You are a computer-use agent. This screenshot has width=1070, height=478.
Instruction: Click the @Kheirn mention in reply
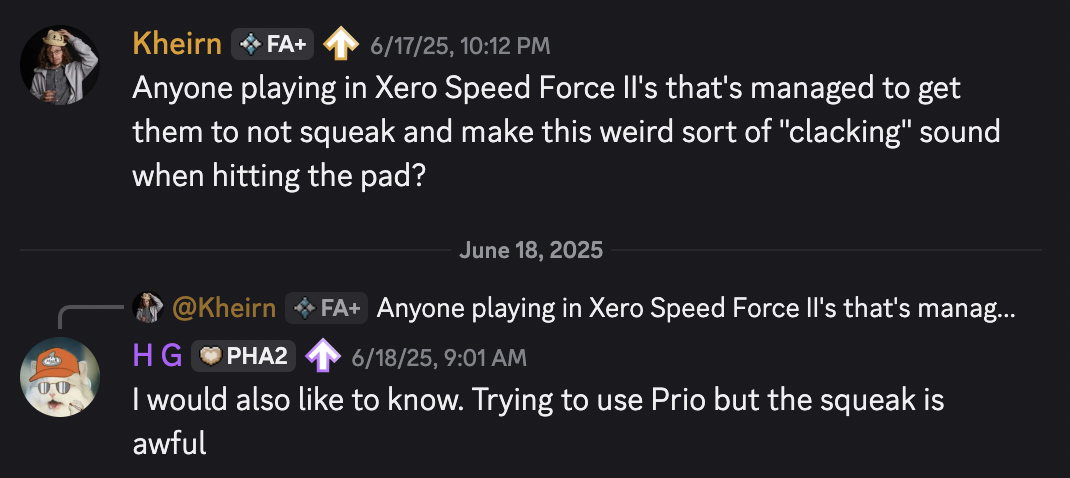pos(224,308)
